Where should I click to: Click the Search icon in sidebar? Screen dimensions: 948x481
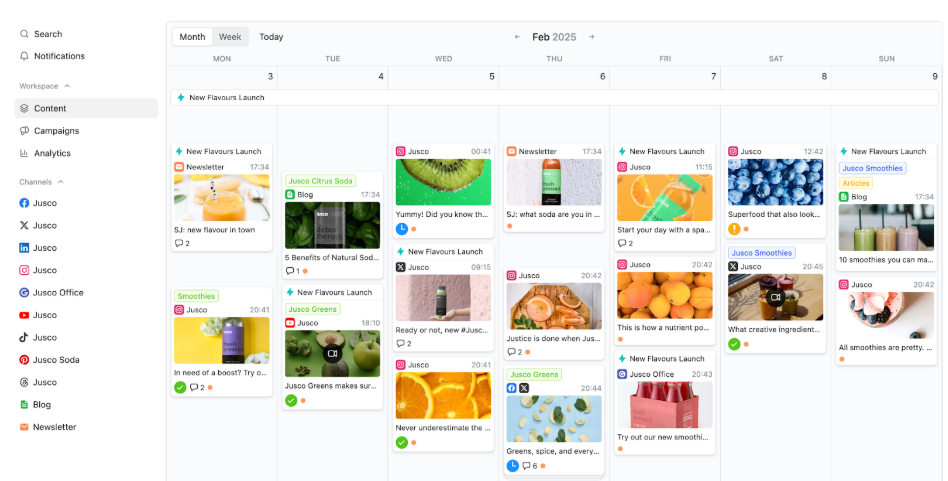[x=24, y=34]
